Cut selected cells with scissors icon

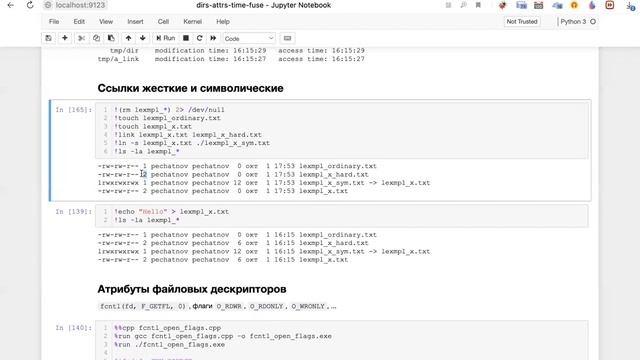click(x=81, y=38)
